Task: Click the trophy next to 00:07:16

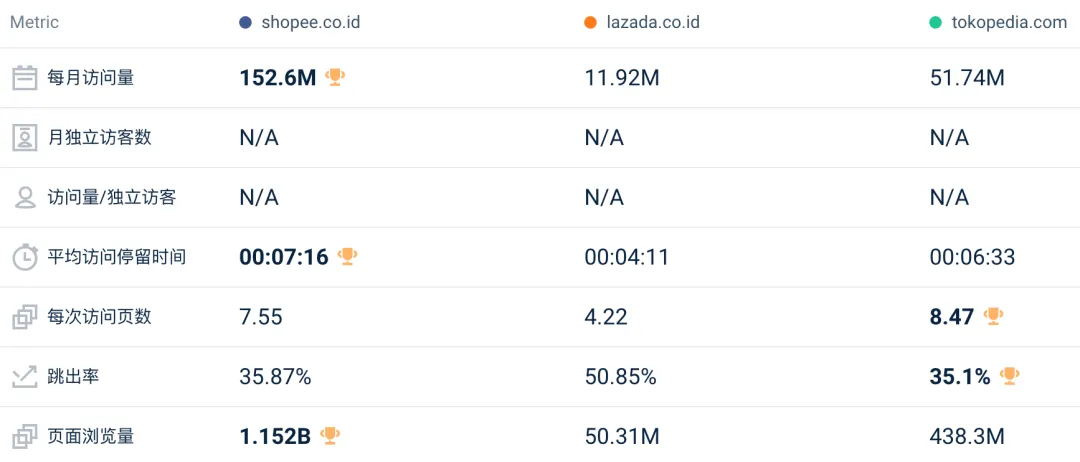Action: click(x=347, y=257)
